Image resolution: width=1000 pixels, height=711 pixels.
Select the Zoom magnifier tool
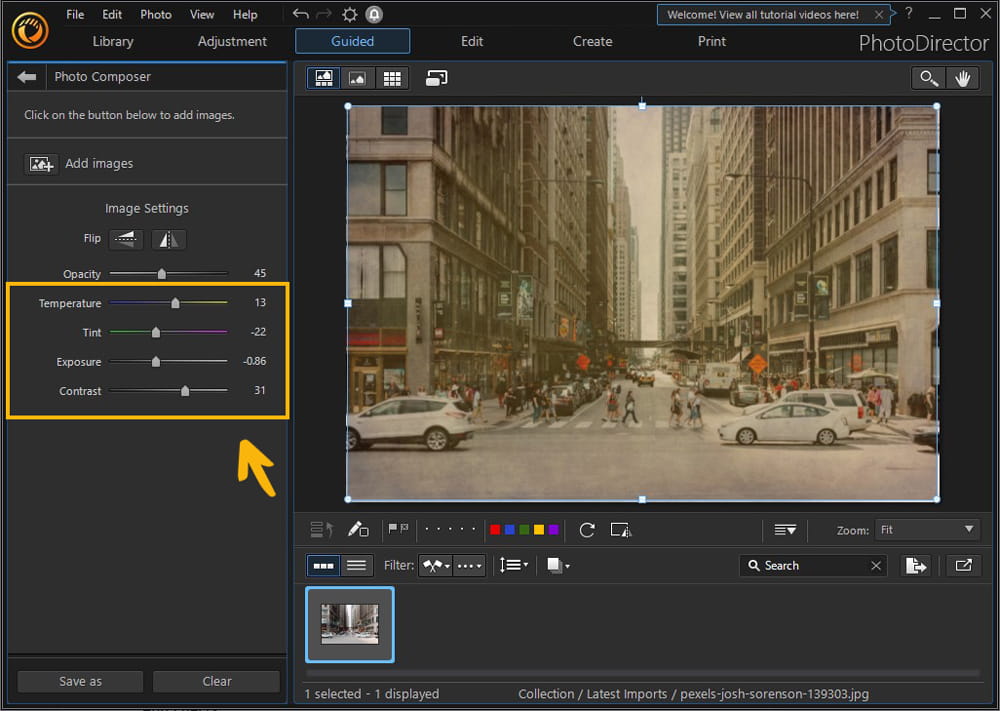point(927,78)
